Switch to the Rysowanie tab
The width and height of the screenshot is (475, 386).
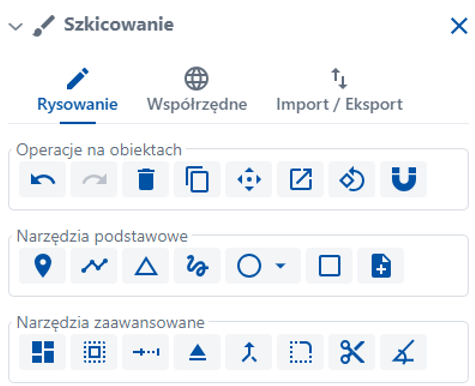[77, 91]
